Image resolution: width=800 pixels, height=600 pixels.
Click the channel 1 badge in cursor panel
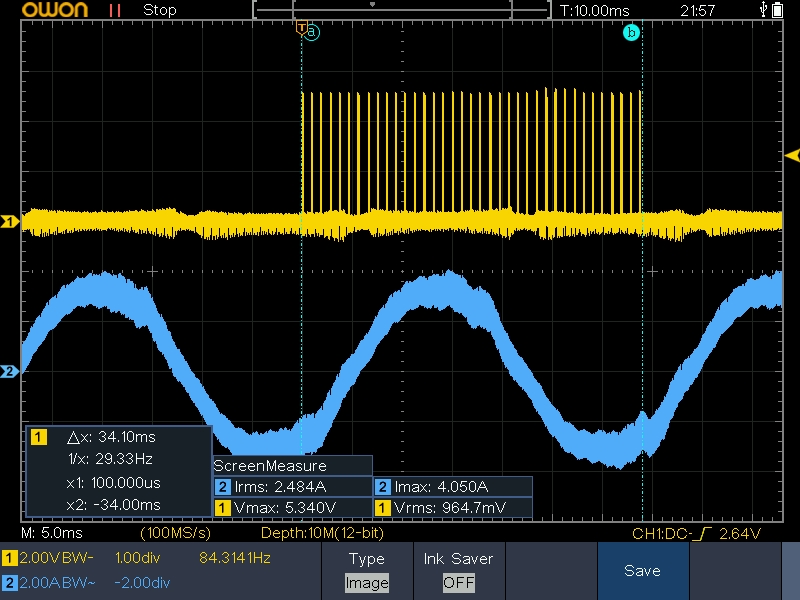pos(39,437)
